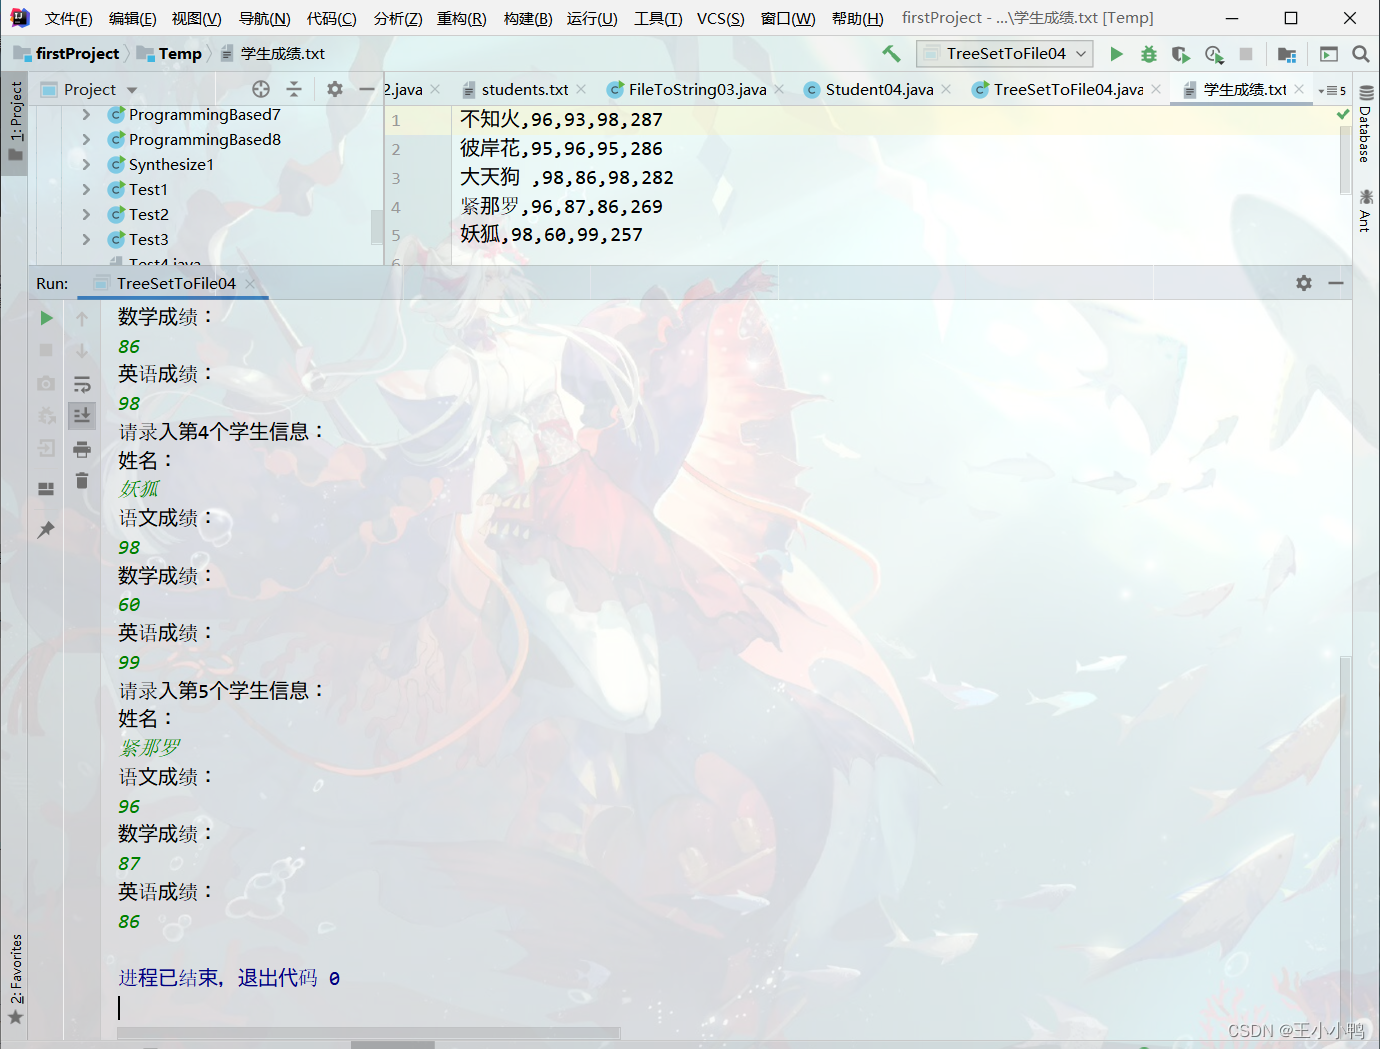Pin the Run tab with the pin icon
This screenshot has width=1380, height=1049.
pos(46,529)
